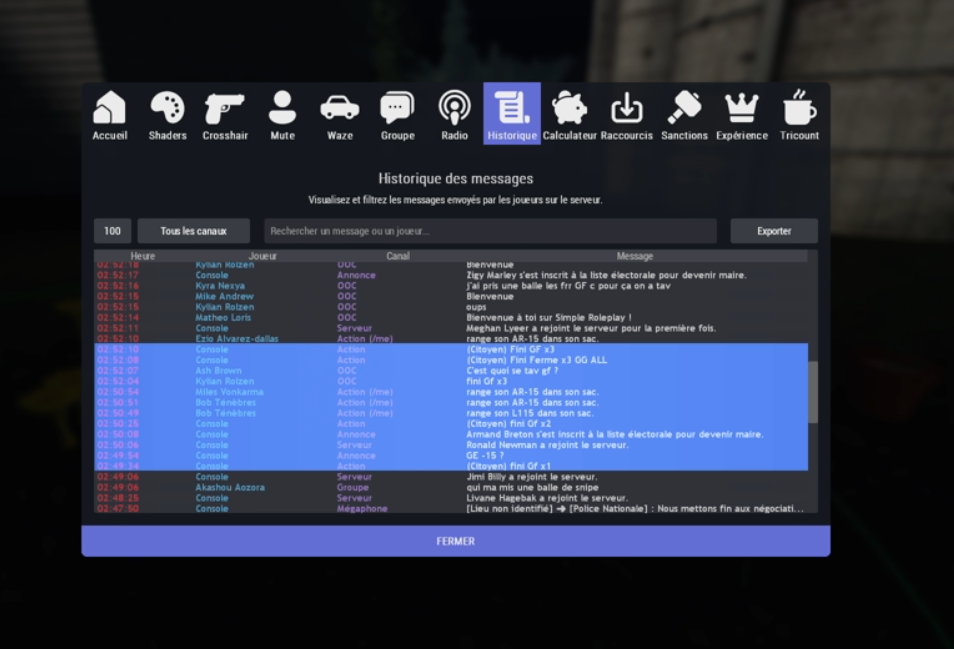954x649 pixels.
Task: Click the Jimi Billy a rejoint message
Action: 532,477
